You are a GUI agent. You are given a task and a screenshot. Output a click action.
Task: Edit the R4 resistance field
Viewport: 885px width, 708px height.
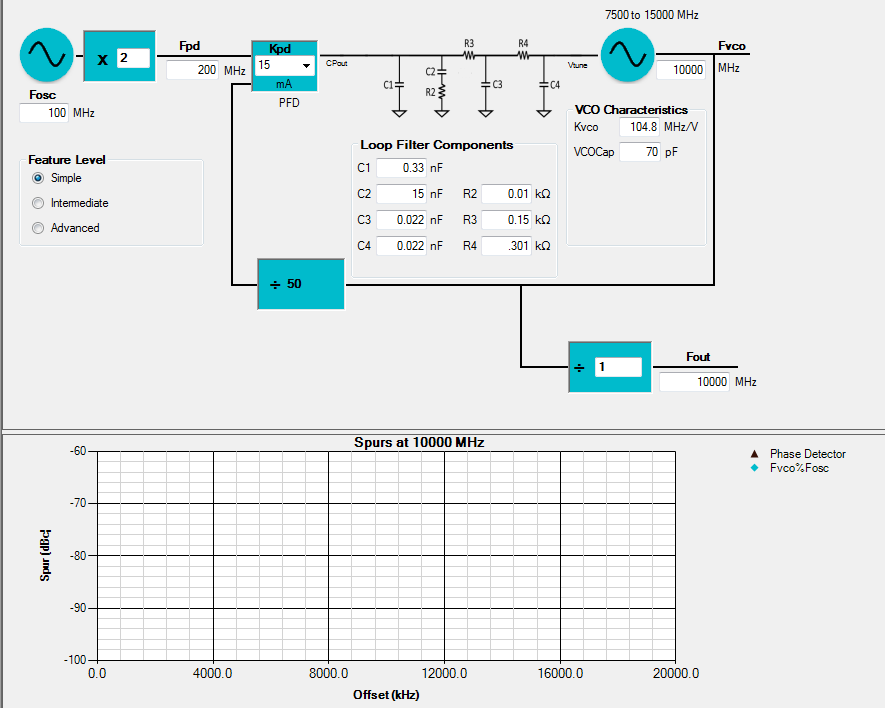tap(506, 246)
